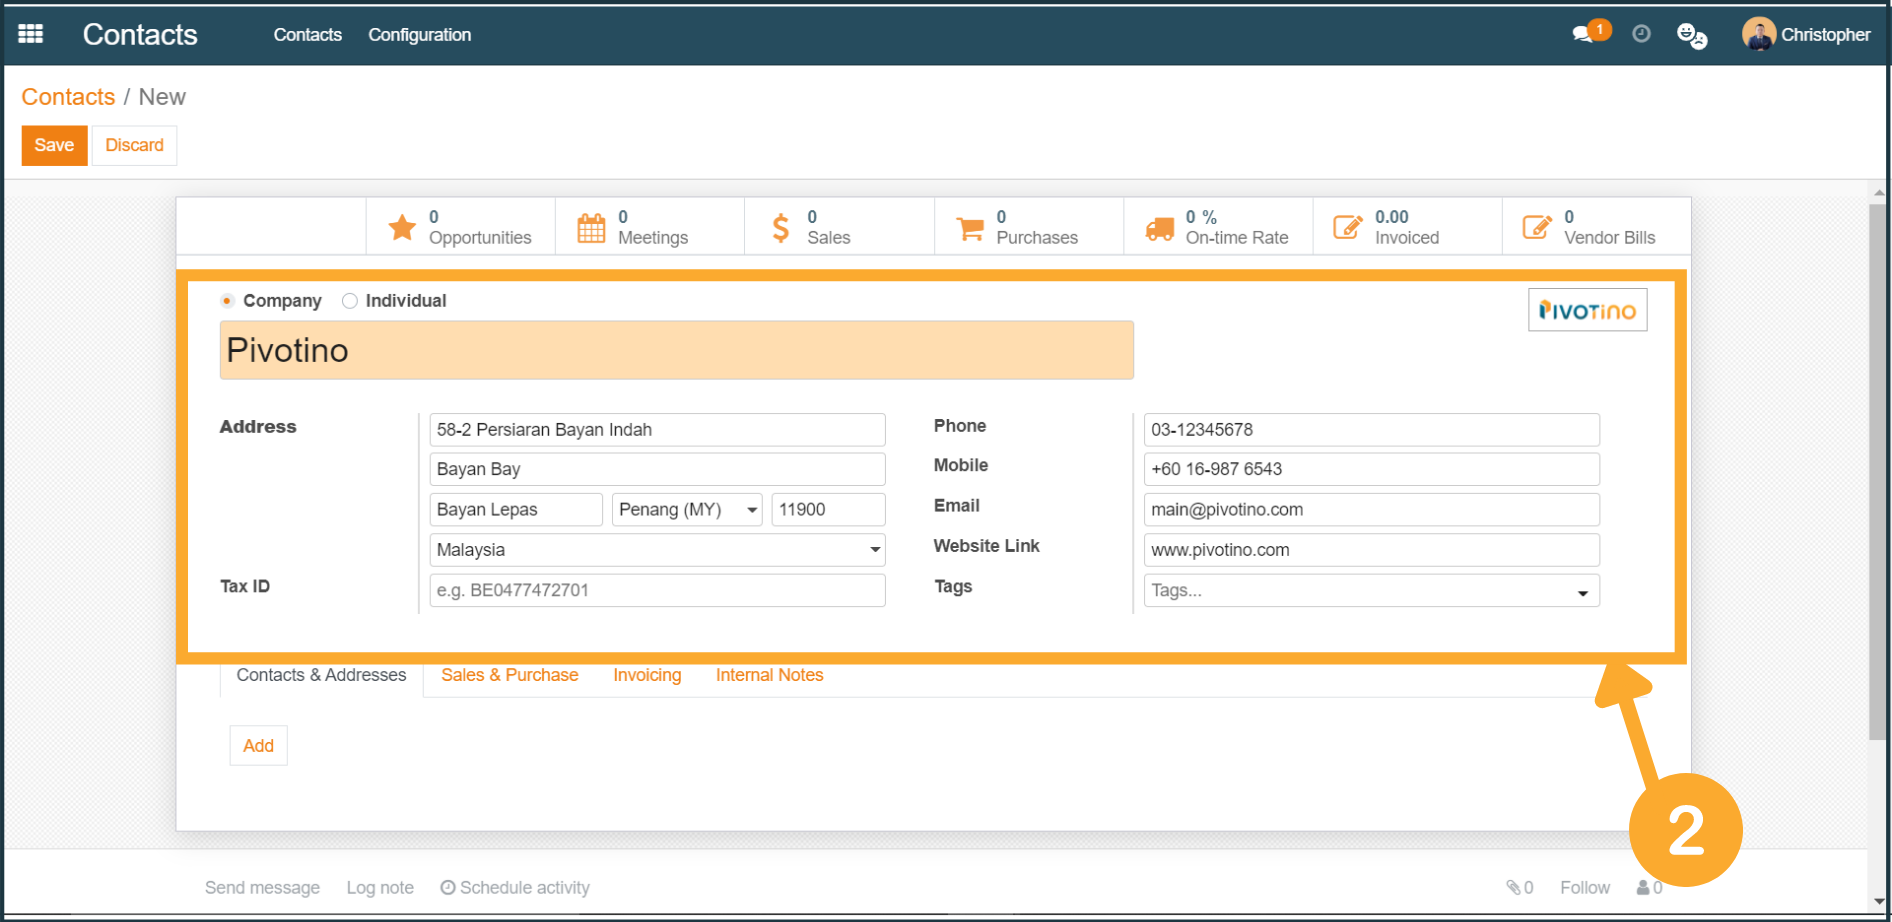Open Vendor Bills edit icon
Viewport: 1892px width, 922px height.
pyautogui.click(x=1536, y=228)
